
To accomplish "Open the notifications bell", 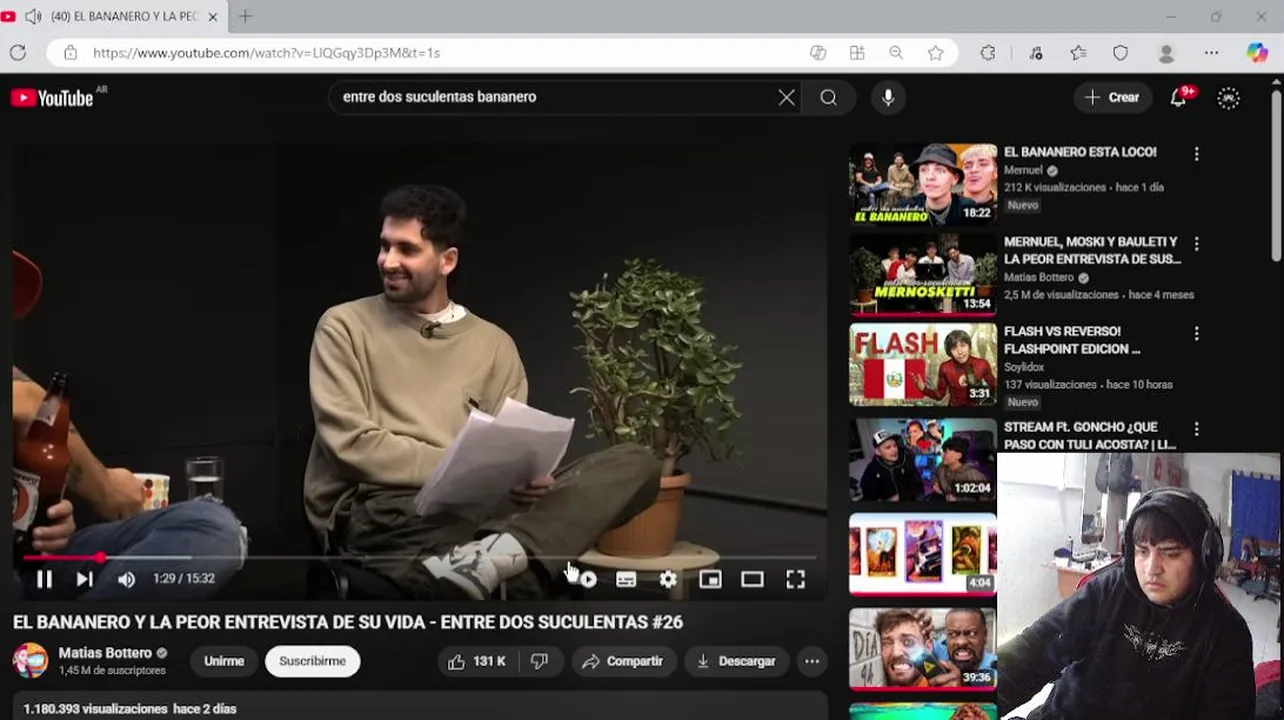I will point(1179,97).
